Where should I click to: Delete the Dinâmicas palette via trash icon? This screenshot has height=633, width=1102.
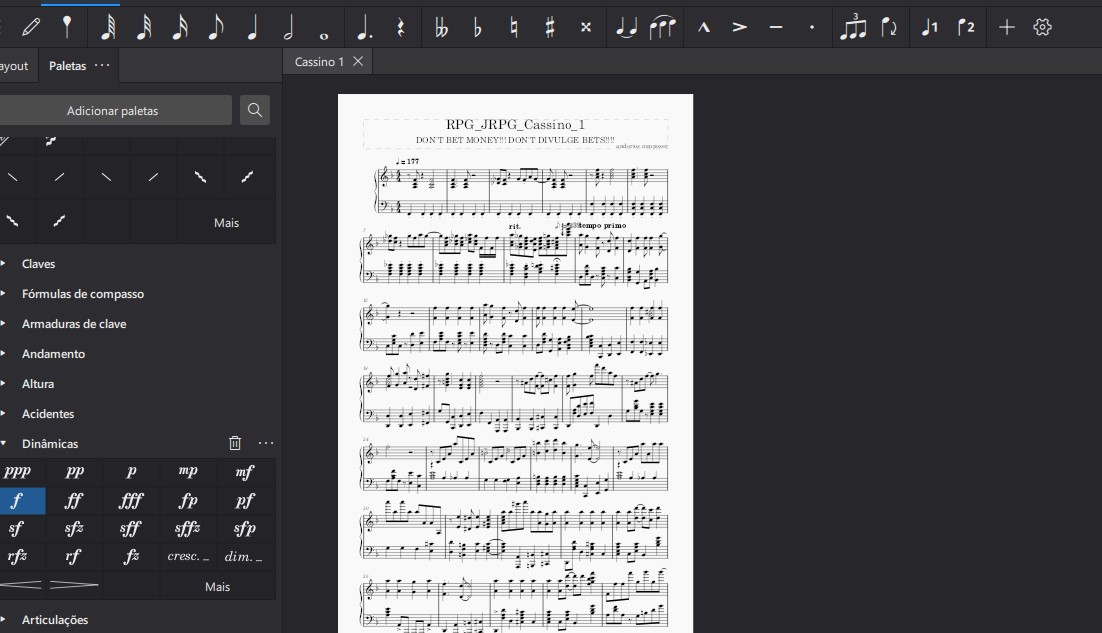[x=235, y=443]
